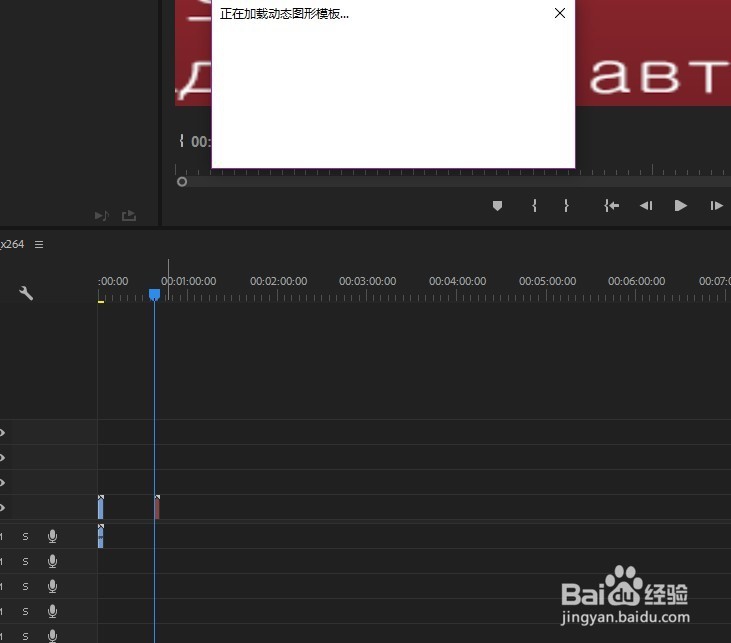Screen dimensions: 731x643
Task: Click Add Marker in the program monitor
Action: [x=497, y=206]
